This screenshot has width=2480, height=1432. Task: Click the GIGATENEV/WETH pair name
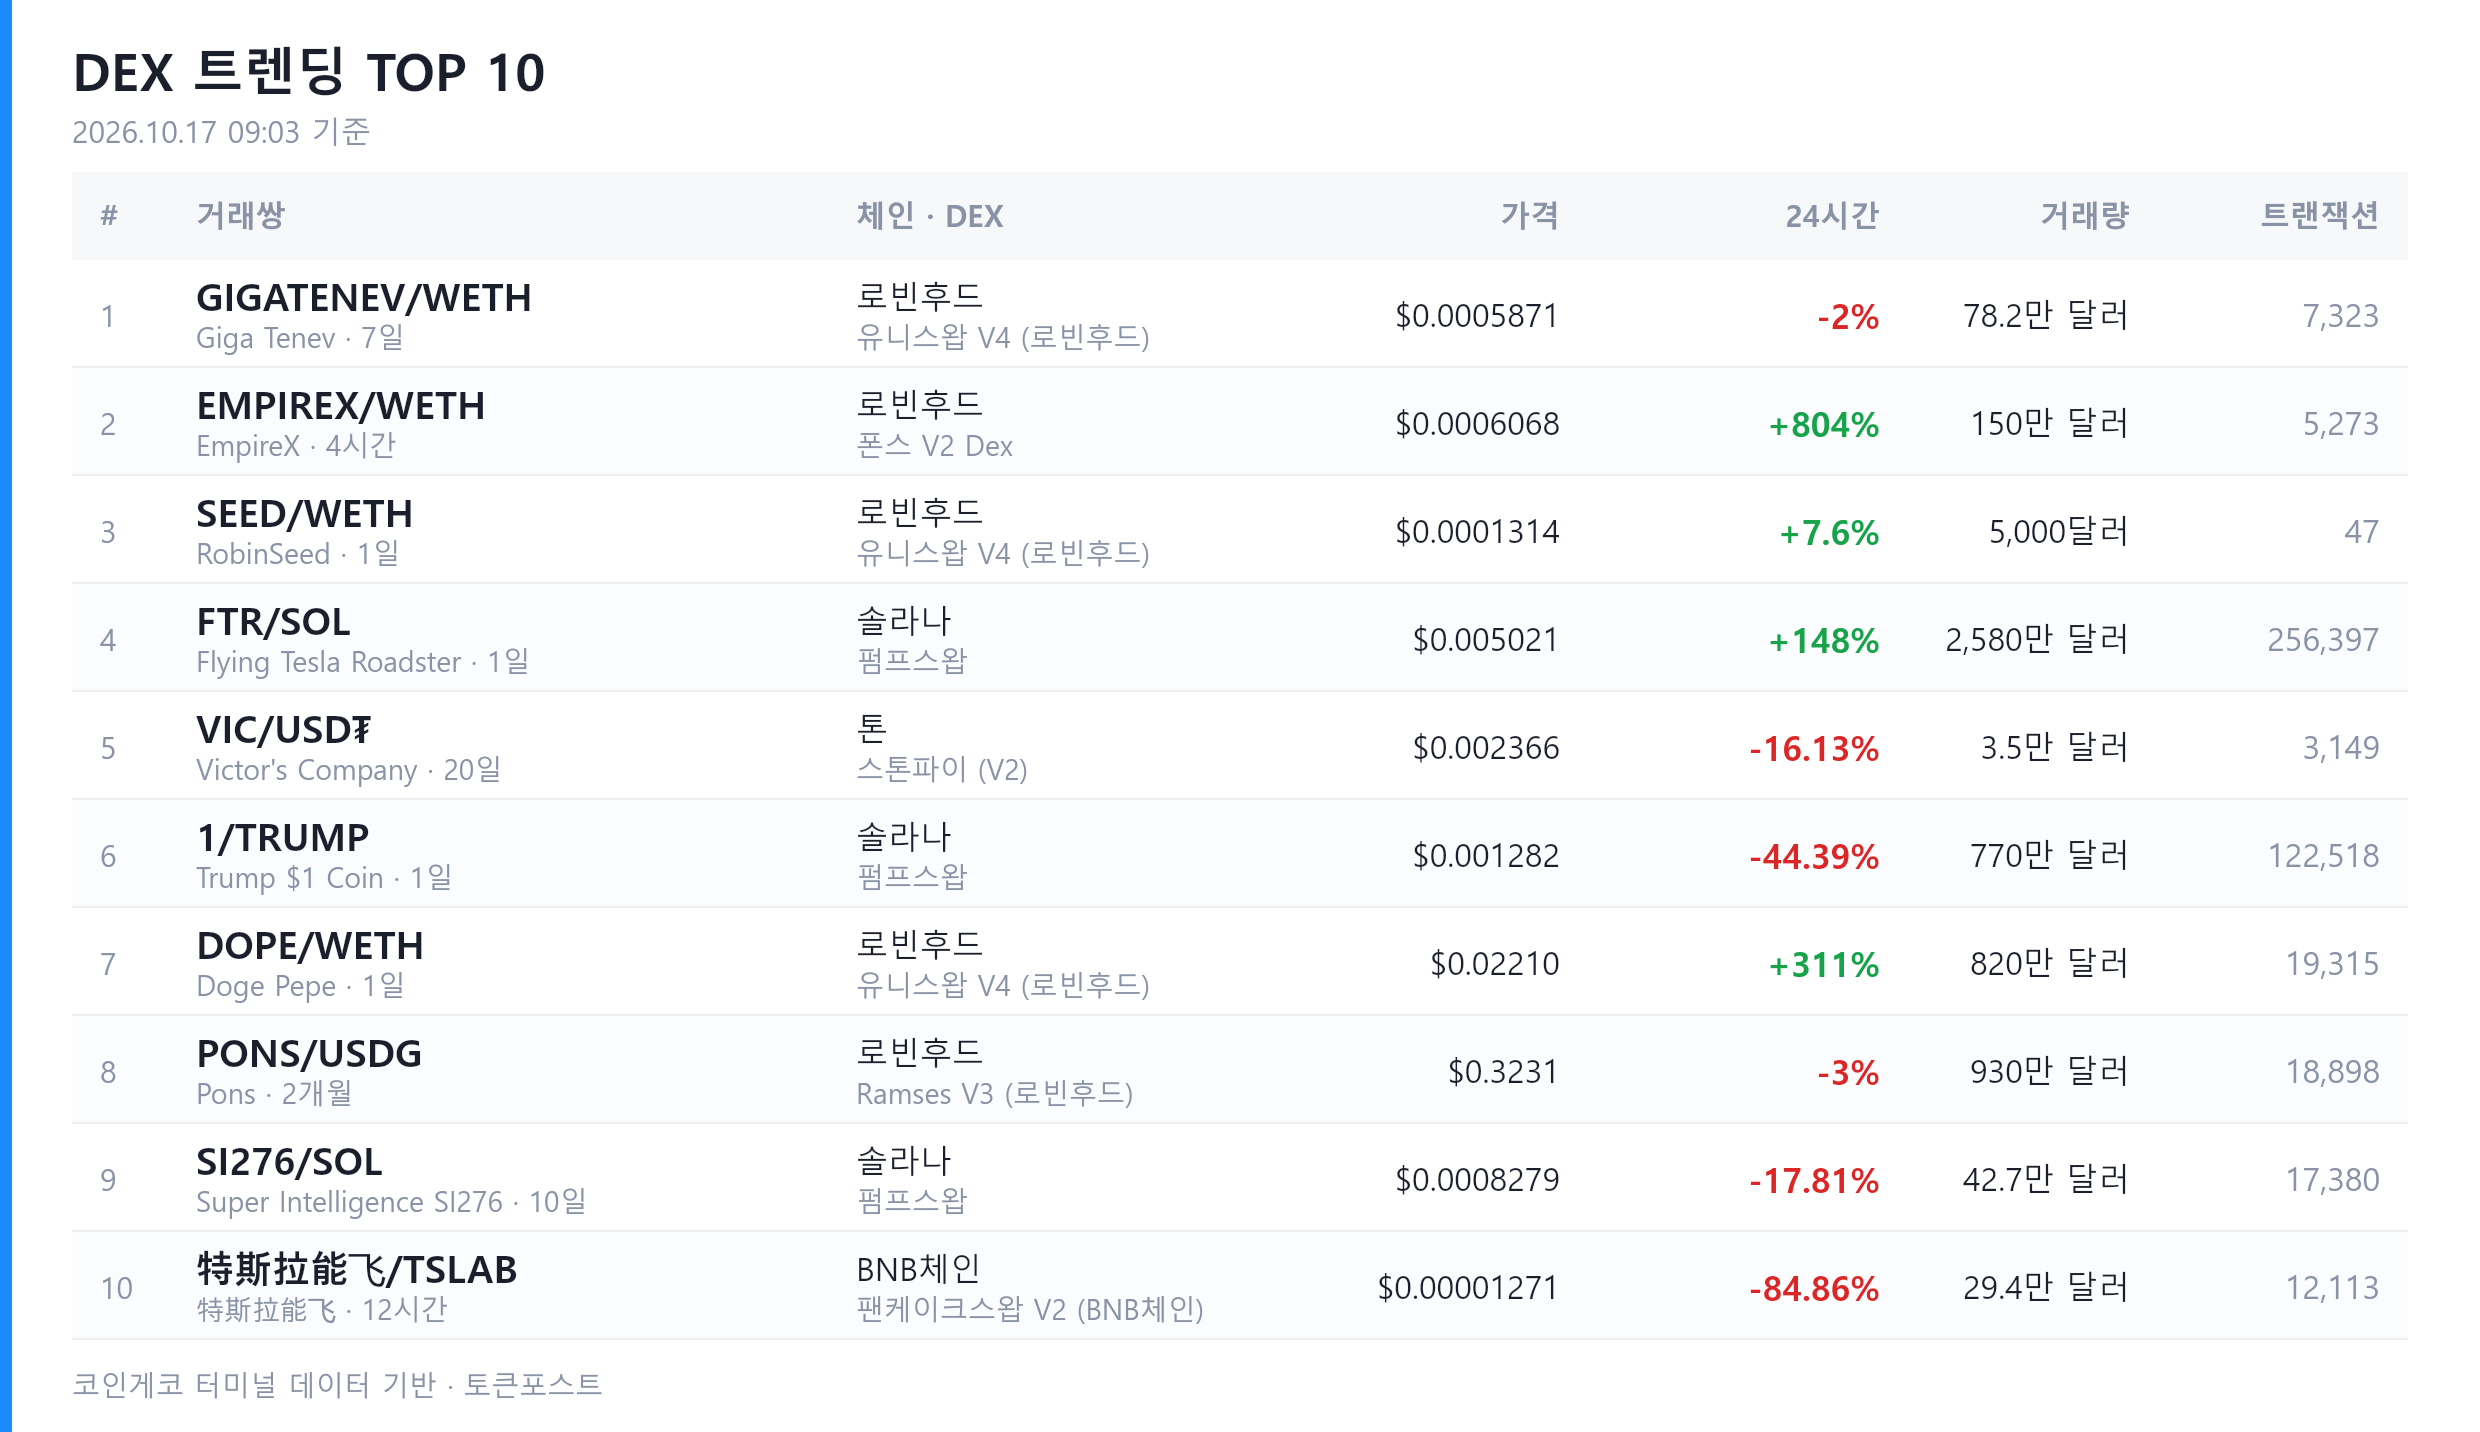pyautogui.click(x=363, y=298)
